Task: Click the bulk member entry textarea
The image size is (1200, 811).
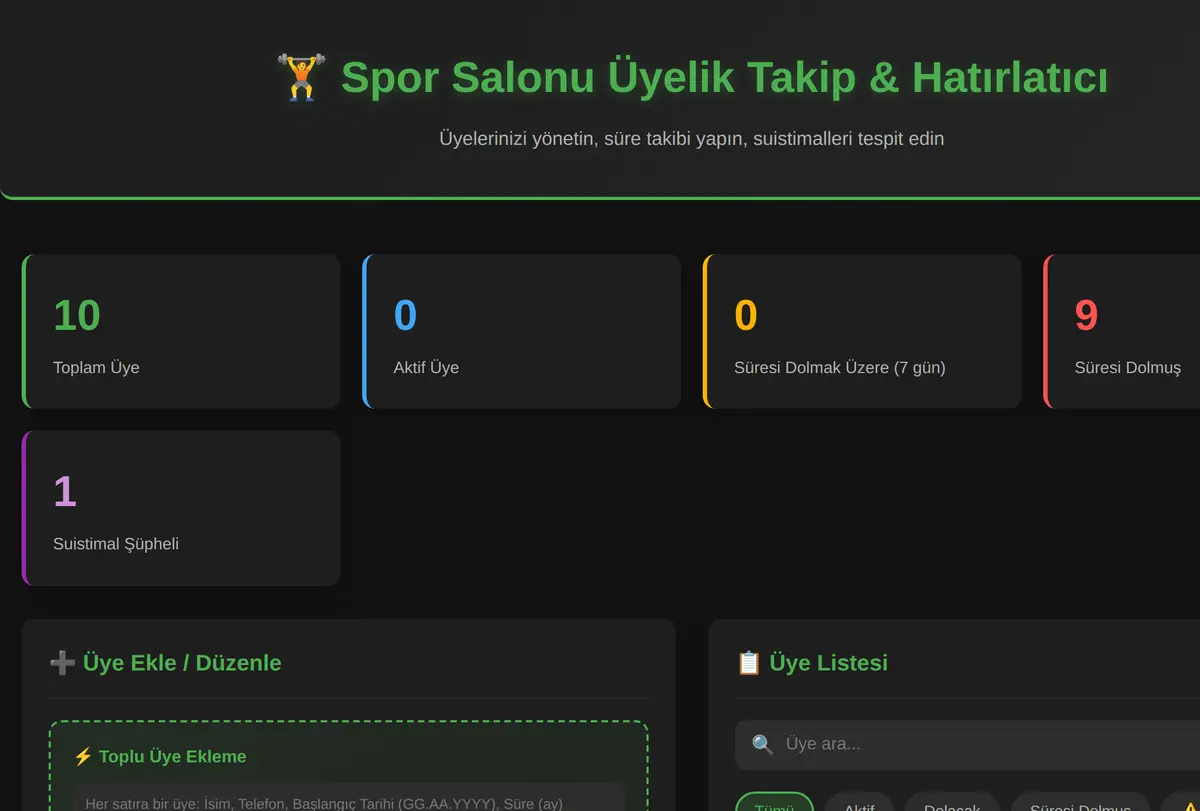Action: click(349, 797)
